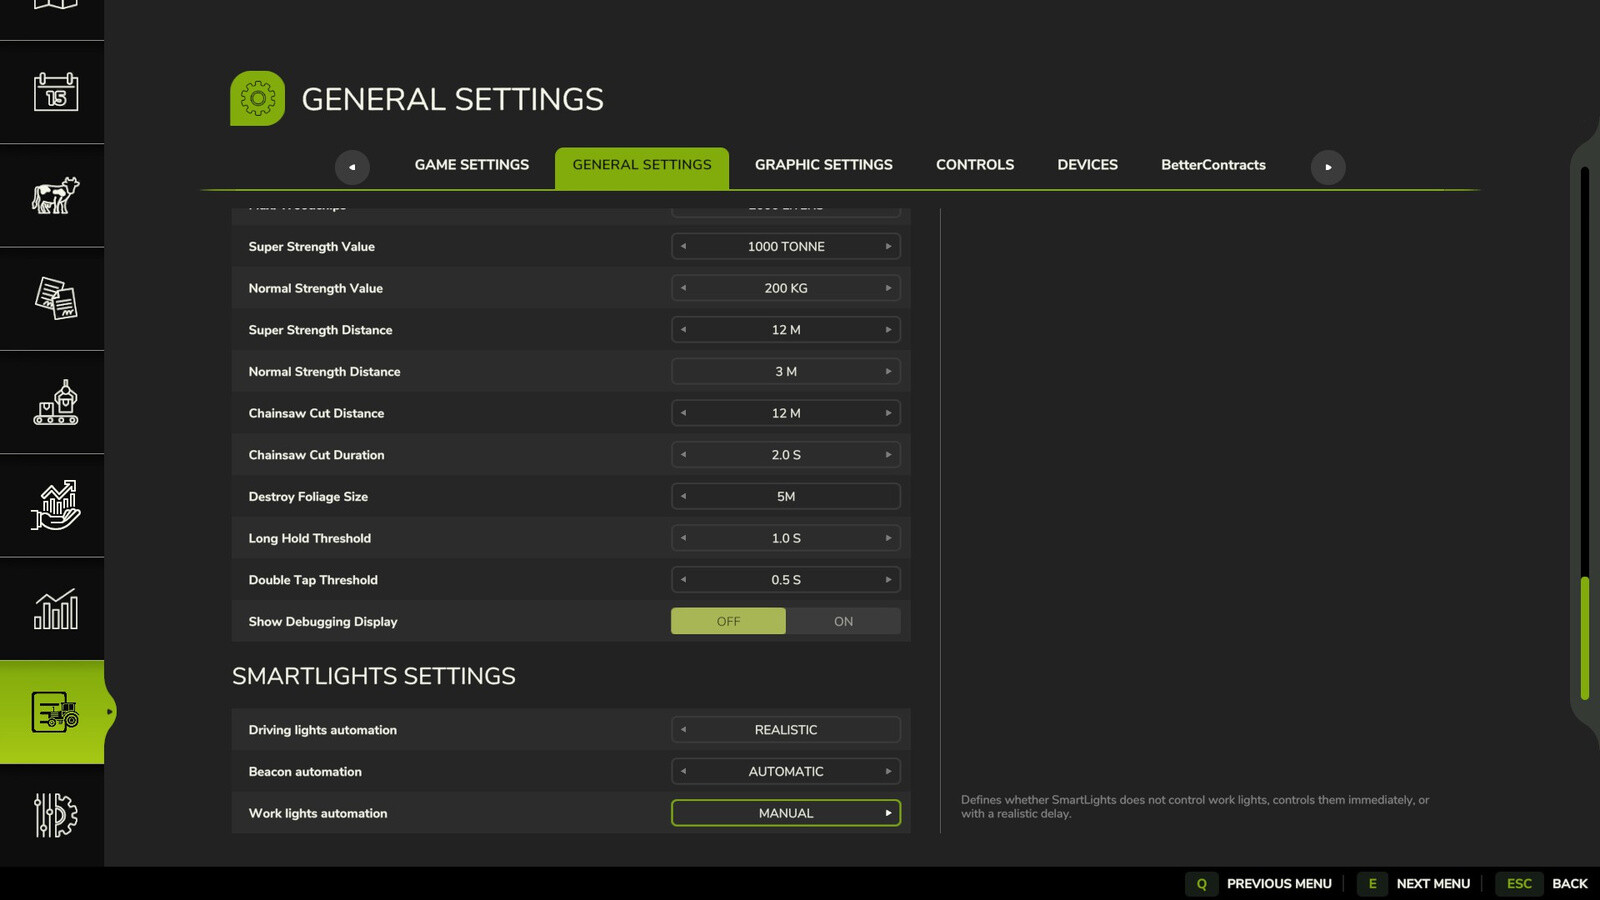Viewport: 1600px width, 900px height.
Task: Advance Work lights automation option right arrow
Action: (x=888, y=813)
